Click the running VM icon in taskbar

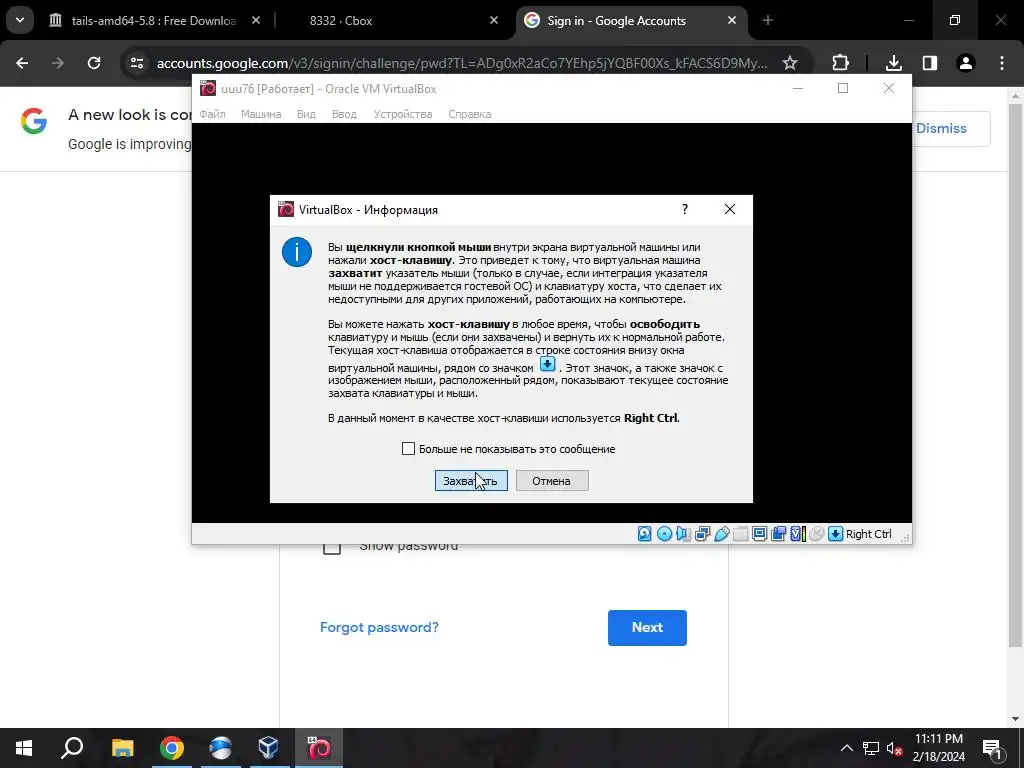coord(319,748)
